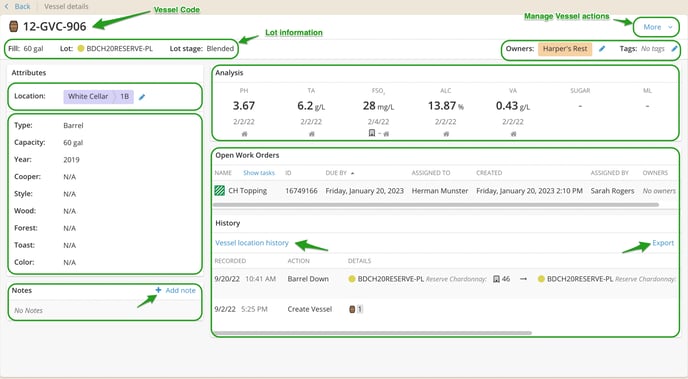Click the White Cellar location chip

pos(88,97)
